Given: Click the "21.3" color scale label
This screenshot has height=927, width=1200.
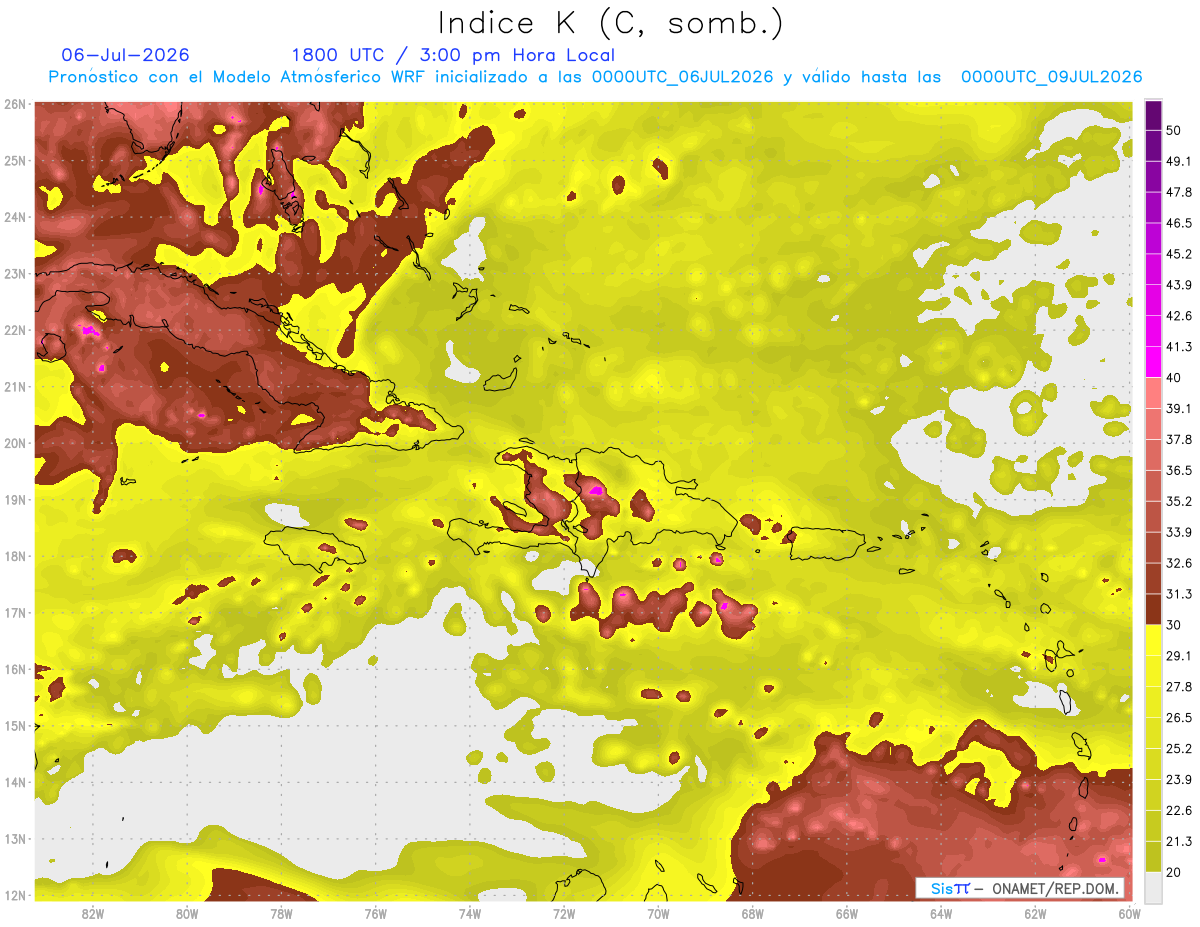Looking at the screenshot, I should pyautogui.click(x=1179, y=841).
